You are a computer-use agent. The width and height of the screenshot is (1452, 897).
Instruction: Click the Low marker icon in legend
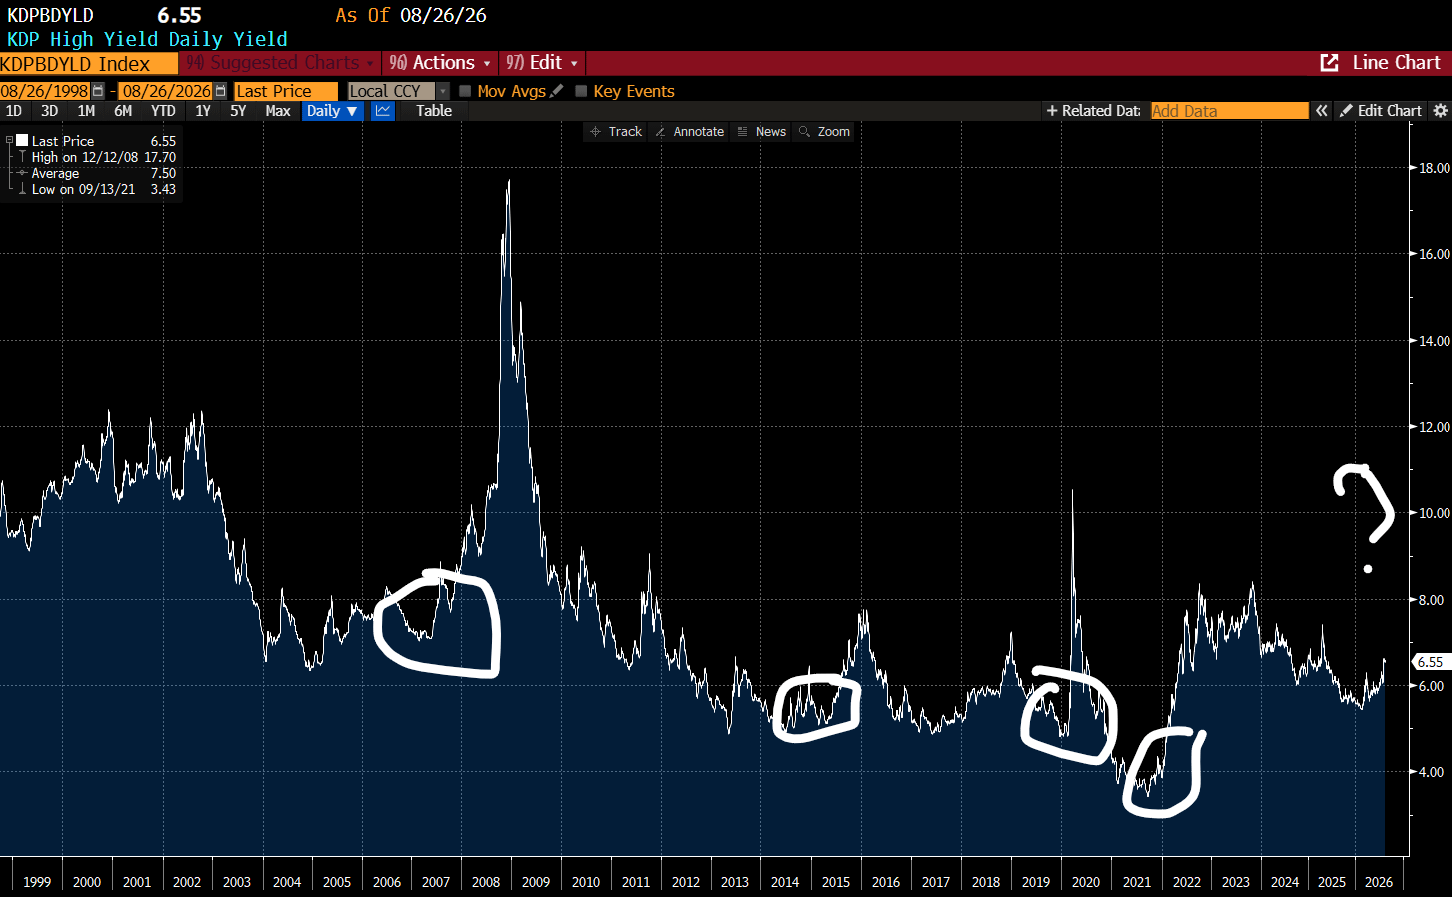pyautogui.click(x=22, y=189)
